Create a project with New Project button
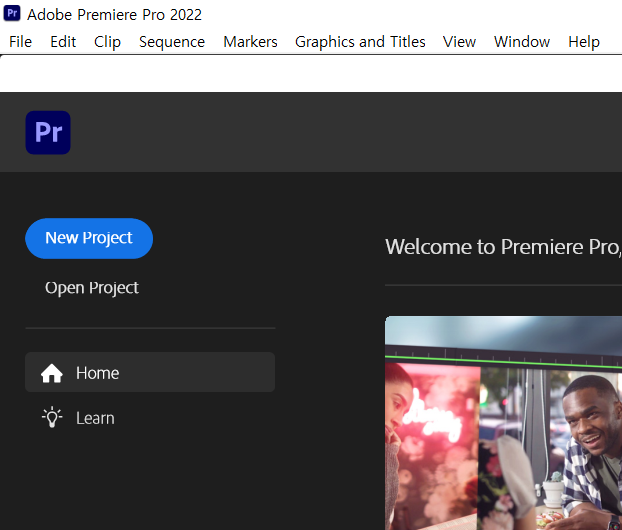This screenshot has width=622, height=530. 89,238
